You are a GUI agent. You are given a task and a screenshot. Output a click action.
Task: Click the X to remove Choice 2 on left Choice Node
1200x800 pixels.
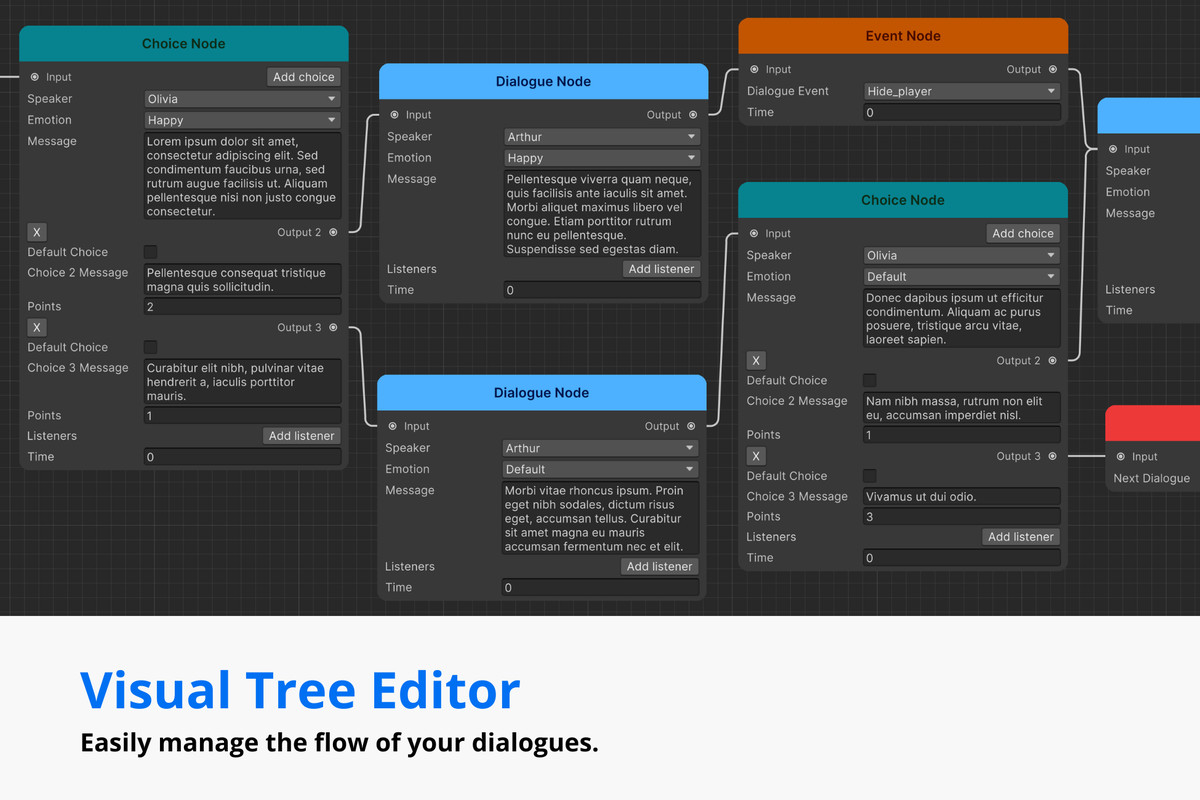tap(37, 232)
